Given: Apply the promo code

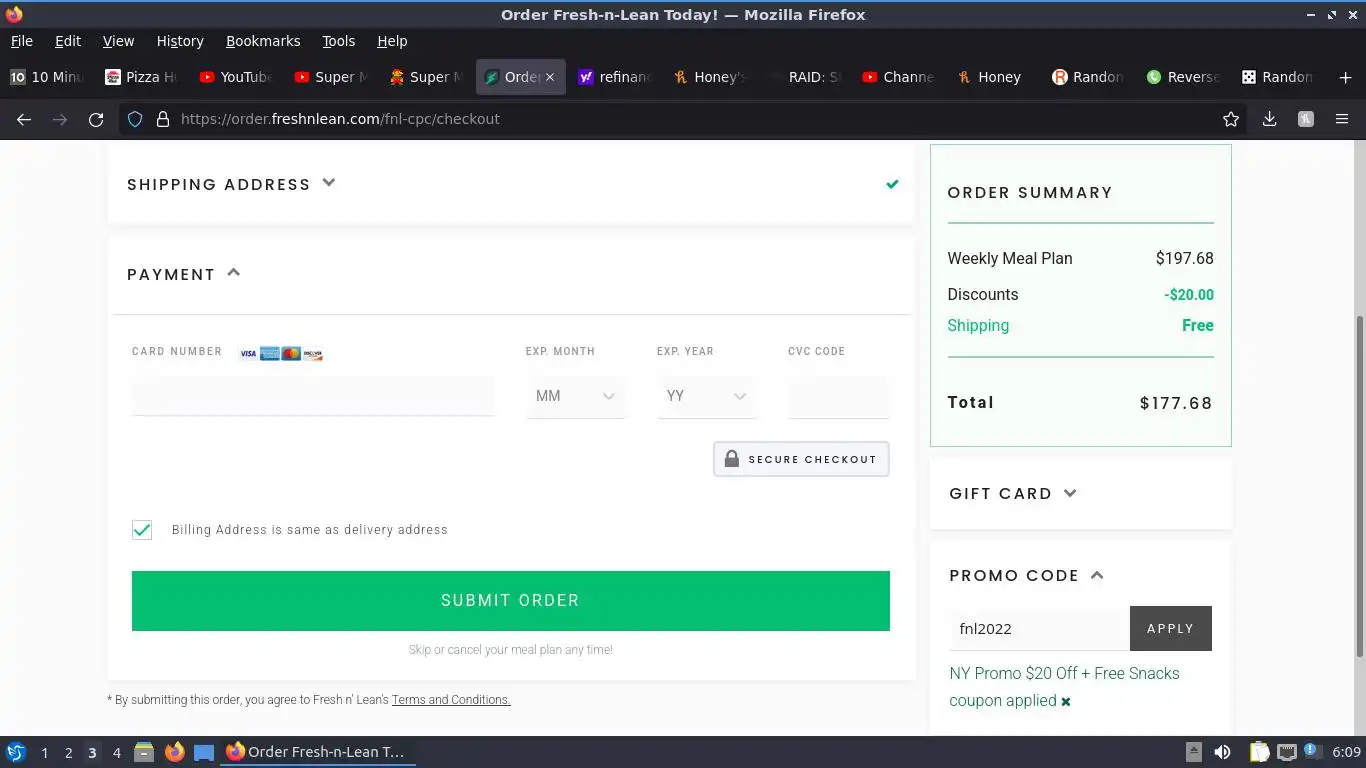Looking at the screenshot, I should click(1171, 629).
